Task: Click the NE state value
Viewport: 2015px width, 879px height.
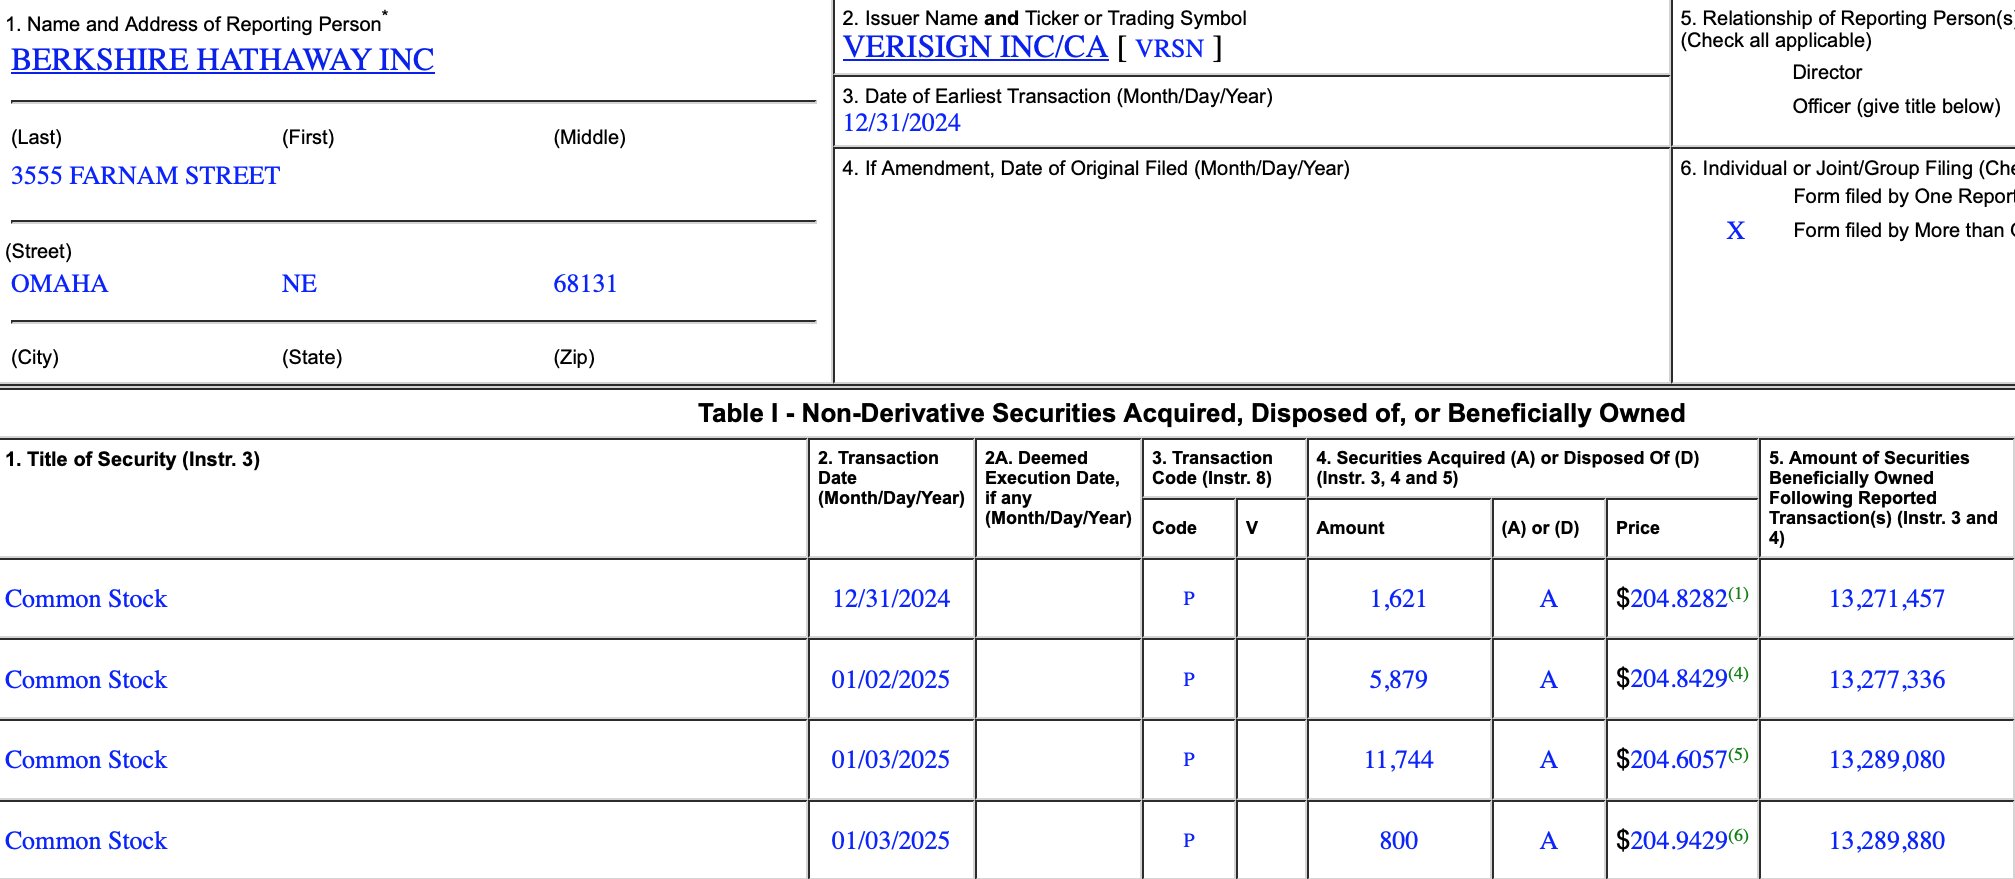Action: (x=299, y=284)
